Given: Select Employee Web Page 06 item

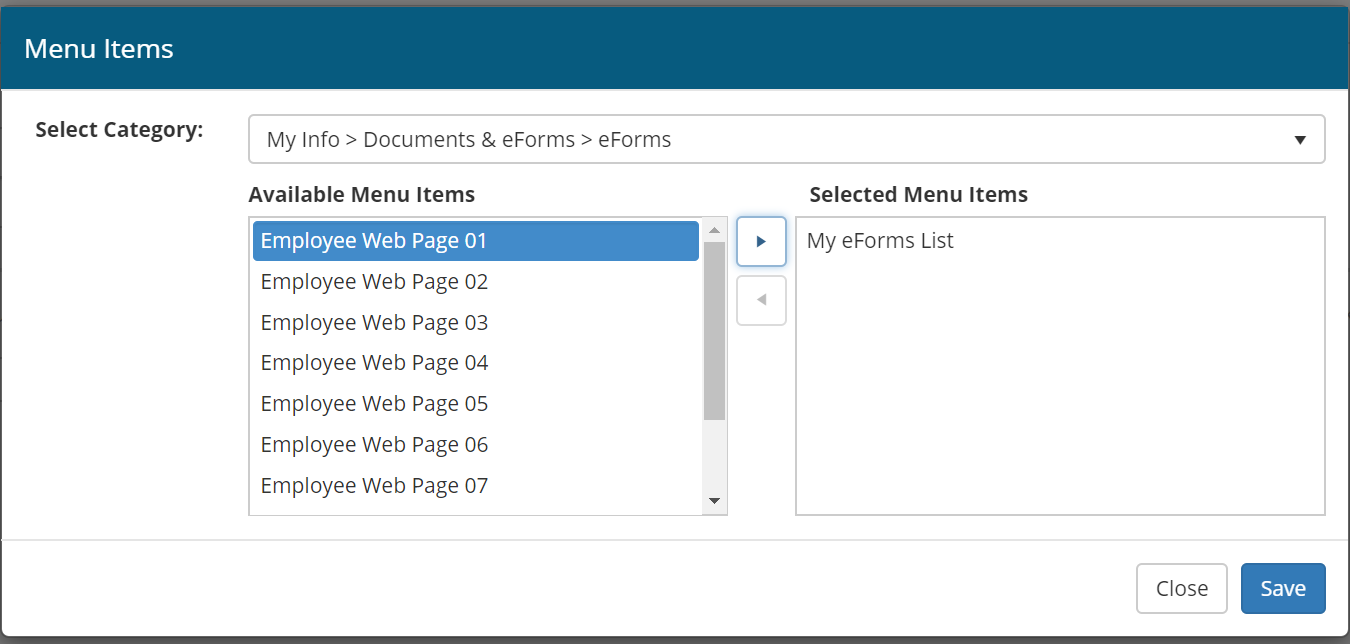Looking at the screenshot, I should click(375, 445).
